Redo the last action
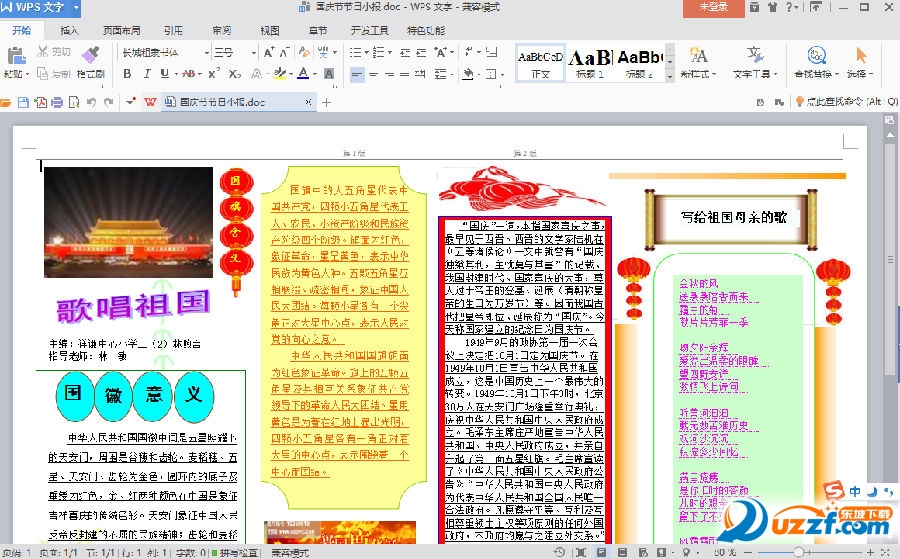The height and width of the screenshot is (559, 900). pyautogui.click(x=108, y=102)
